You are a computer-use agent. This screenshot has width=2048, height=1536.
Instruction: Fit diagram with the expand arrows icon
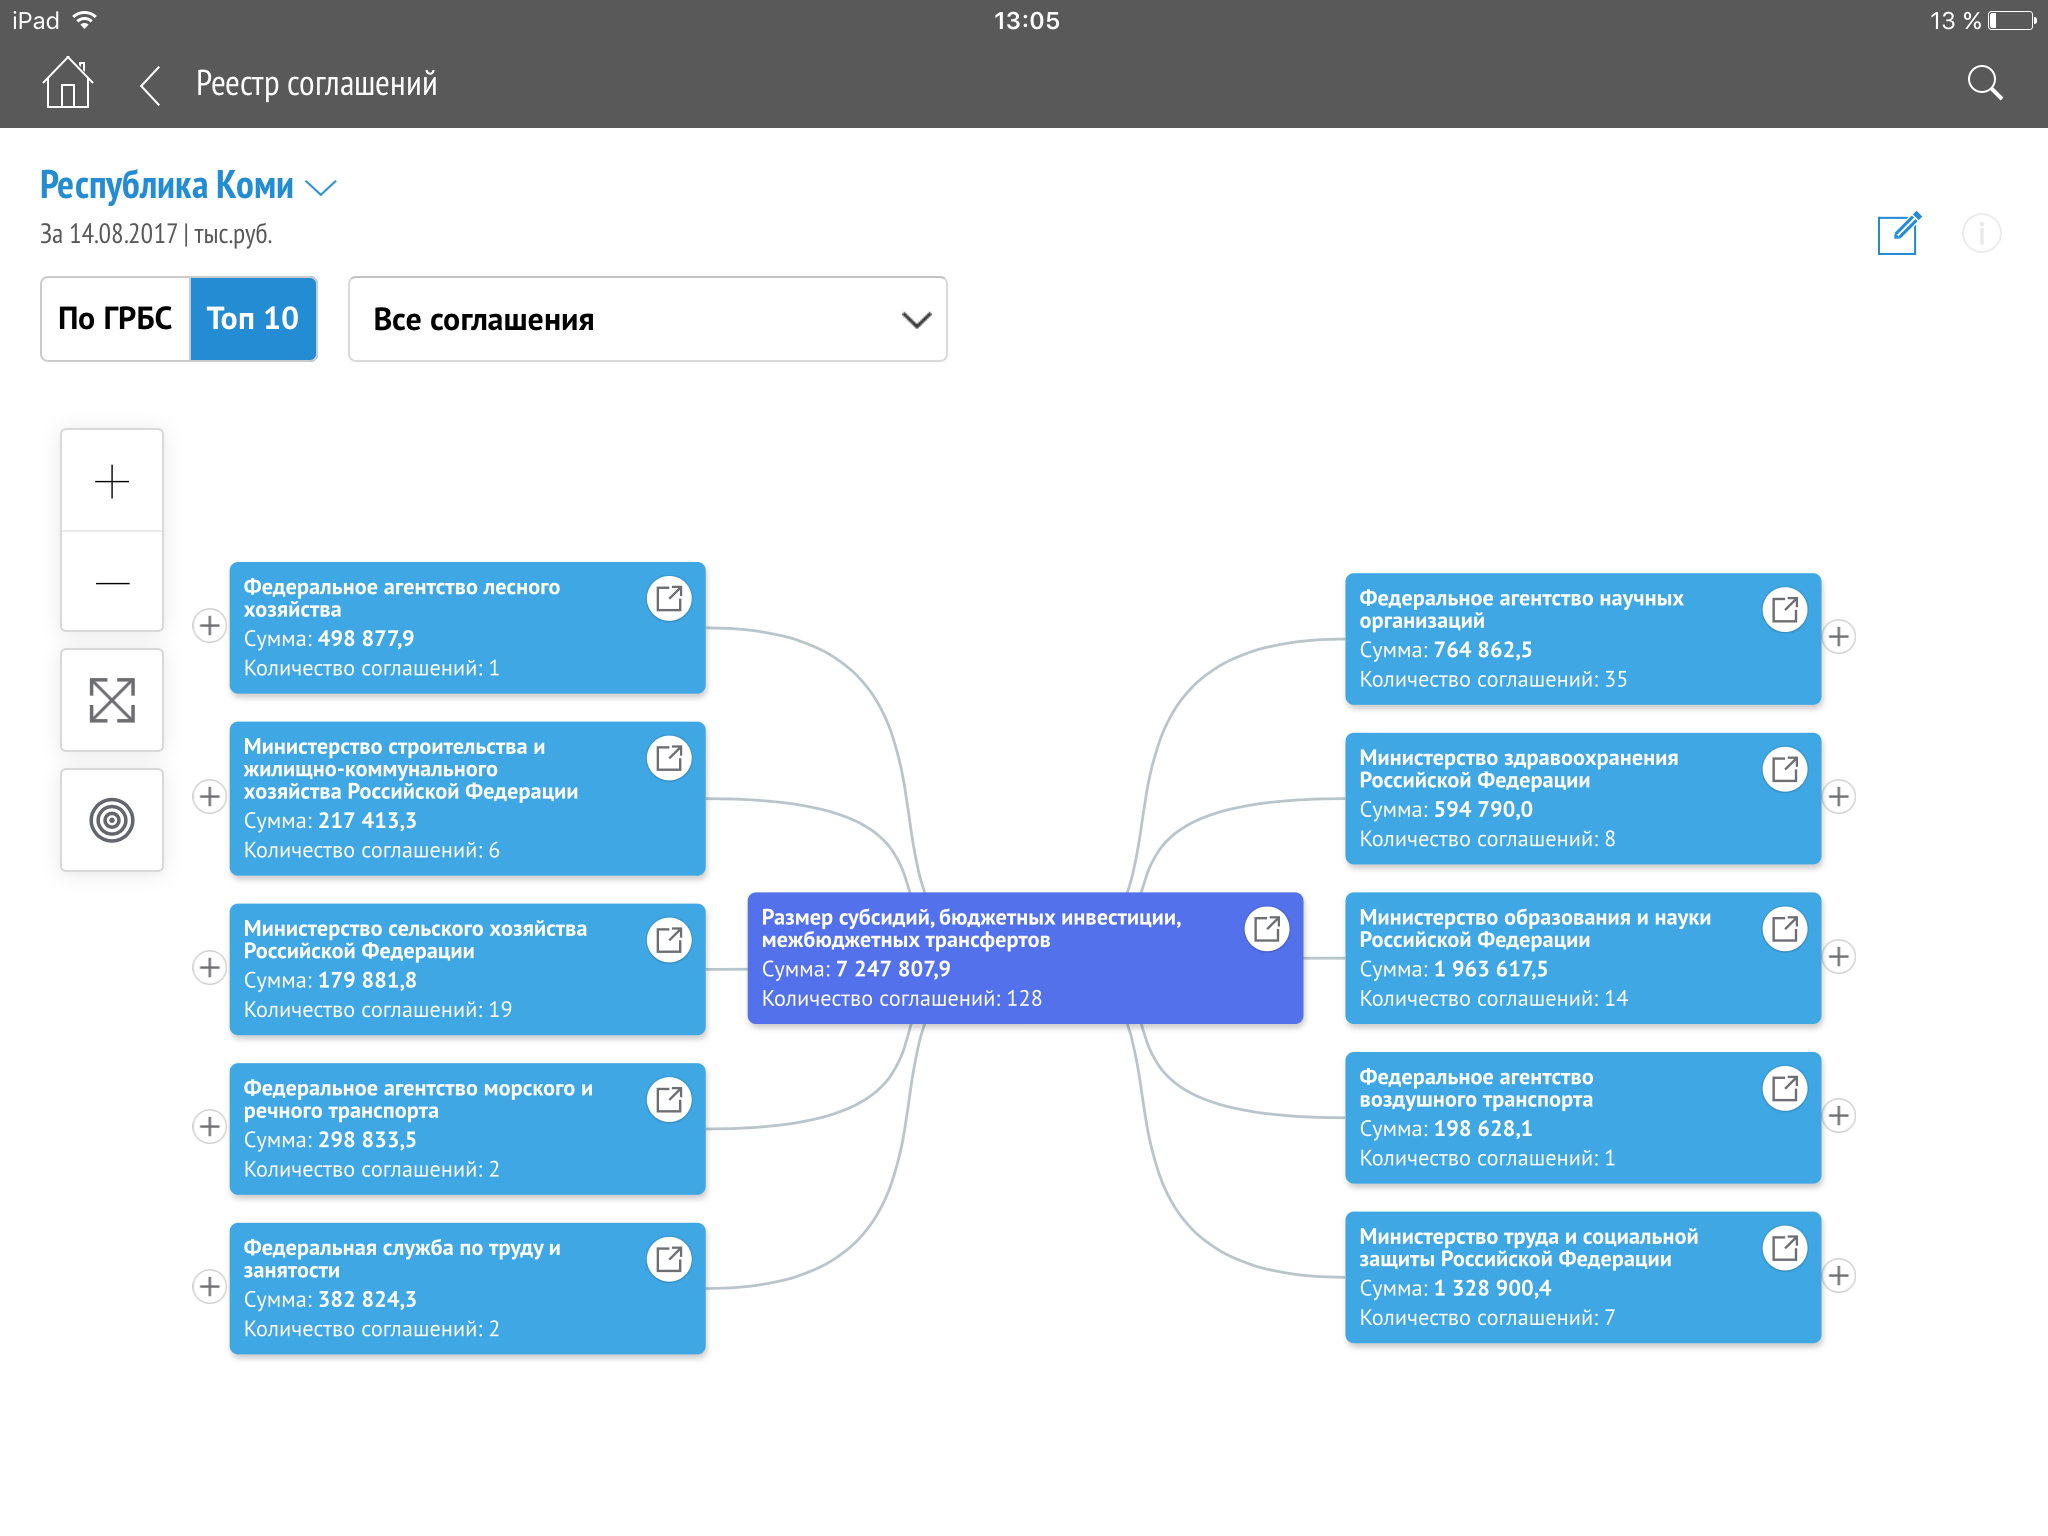tap(112, 700)
